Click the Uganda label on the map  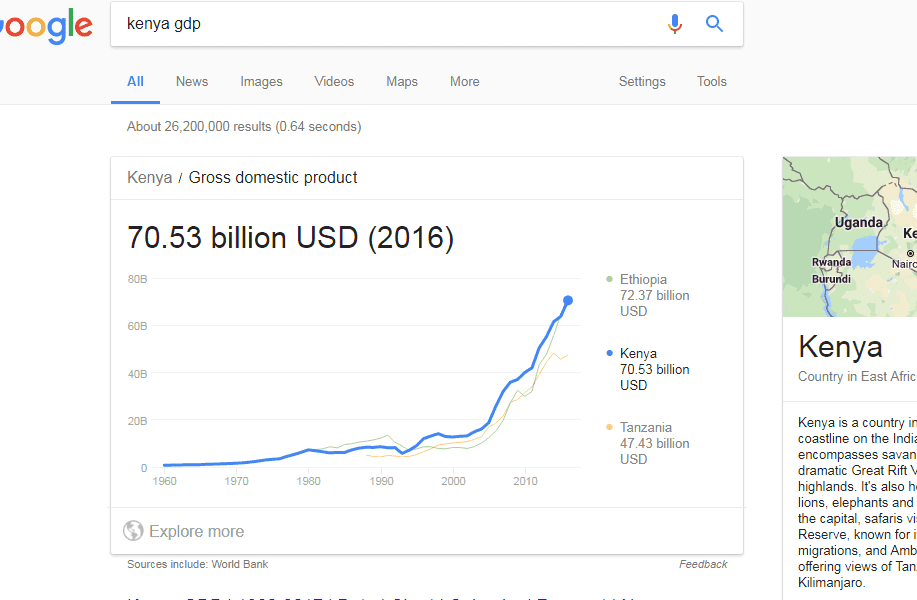859,222
